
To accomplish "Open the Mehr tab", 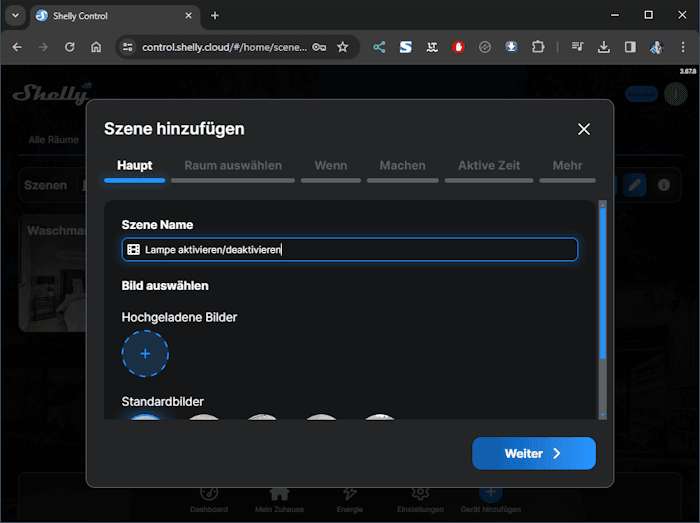I will tap(567, 166).
